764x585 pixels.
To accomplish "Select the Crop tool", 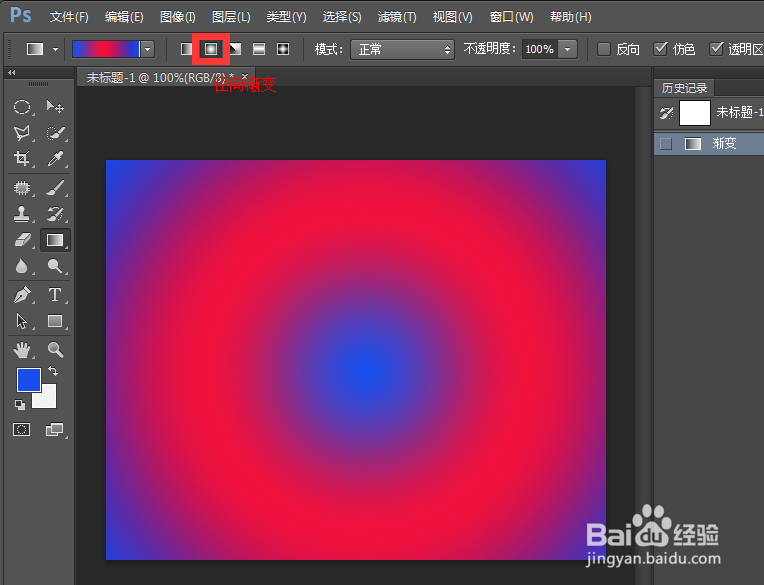I will tap(22, 158).
